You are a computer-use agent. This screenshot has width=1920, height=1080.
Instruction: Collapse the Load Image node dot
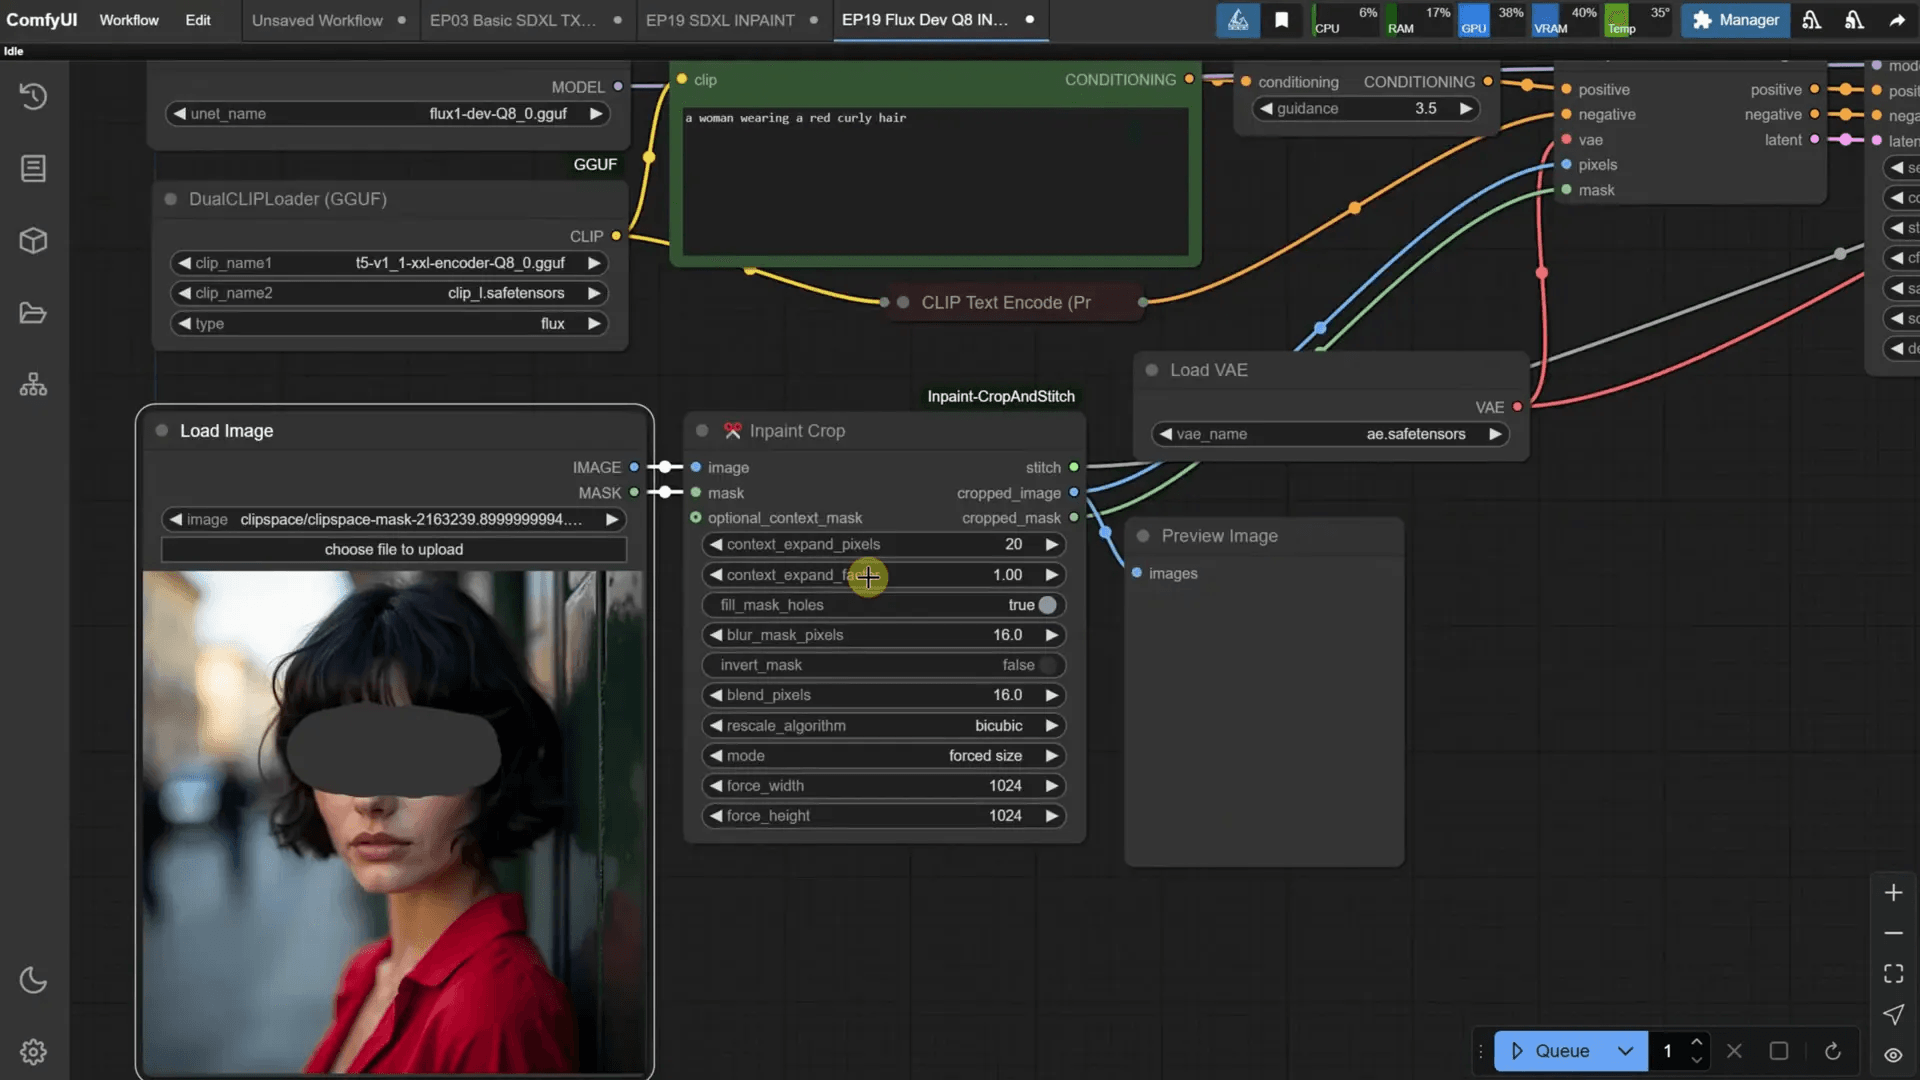click(x=162, y=431)
